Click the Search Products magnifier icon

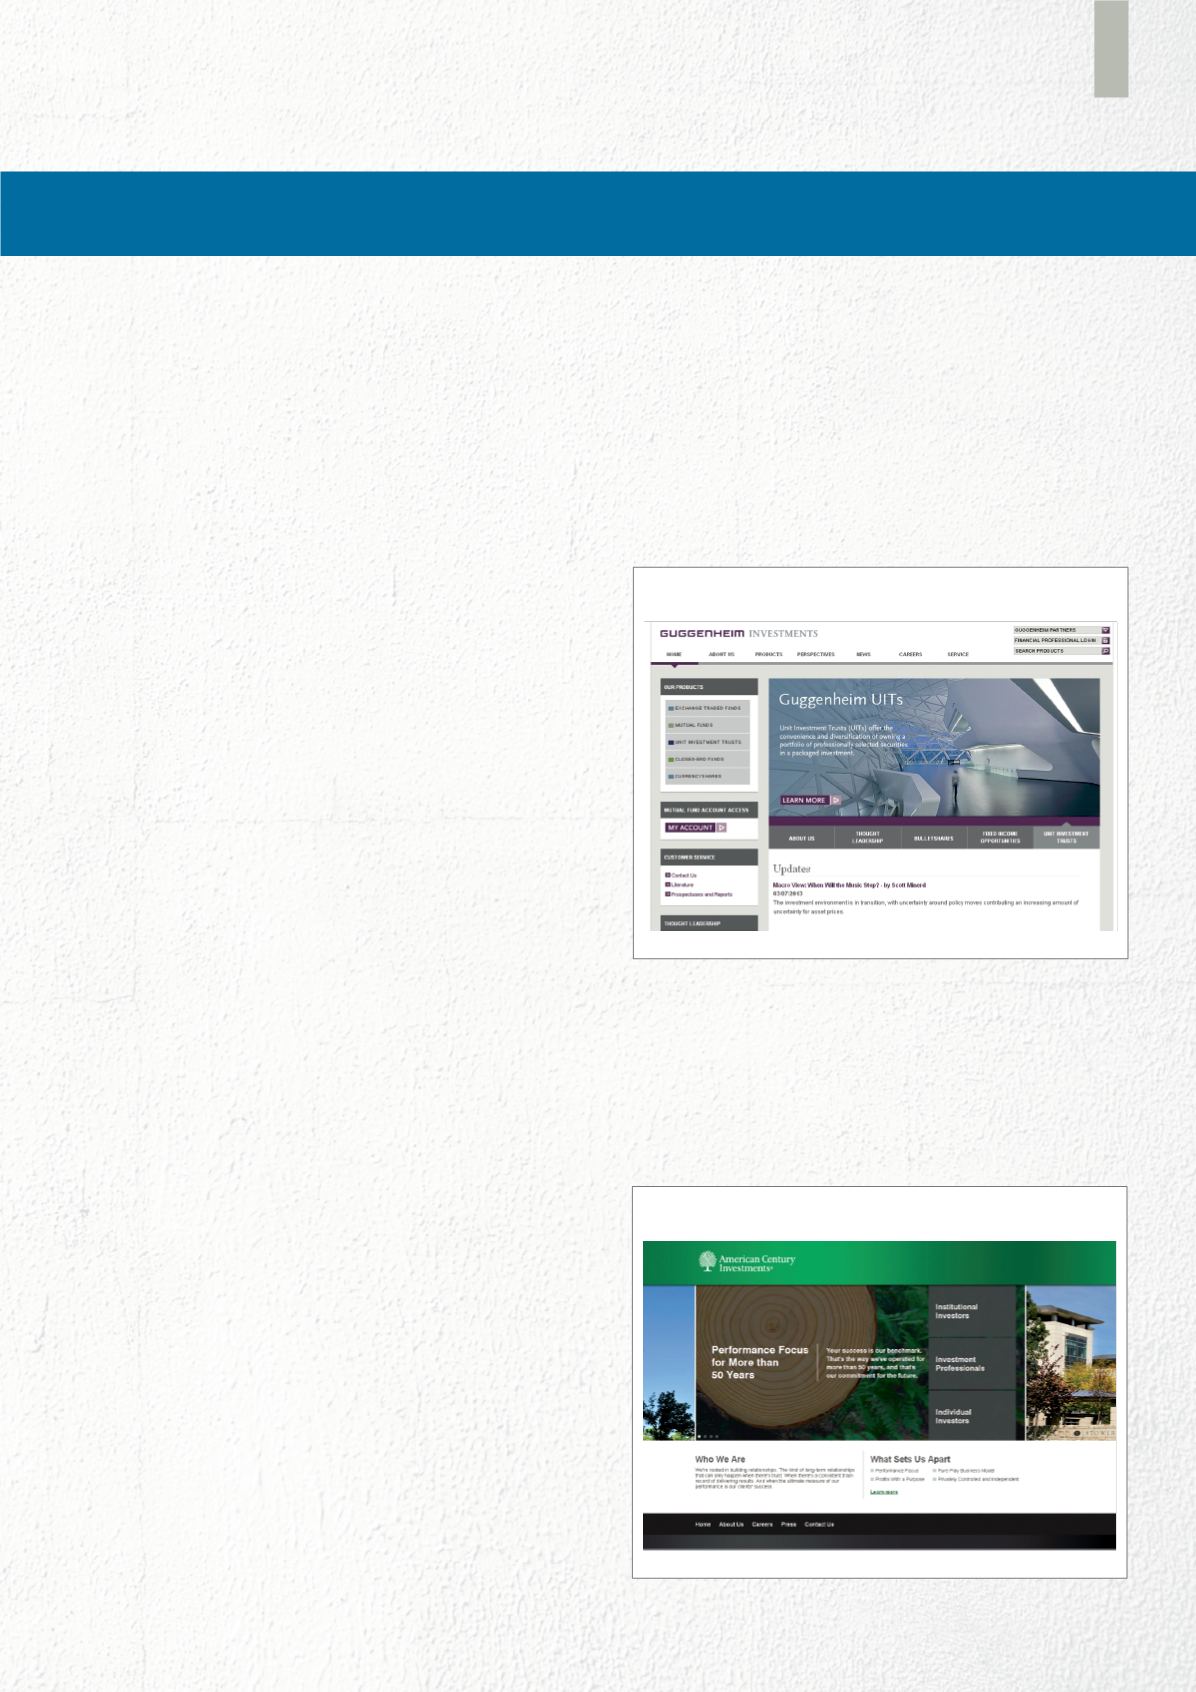pyautogui.click(x=1105, y=651)
